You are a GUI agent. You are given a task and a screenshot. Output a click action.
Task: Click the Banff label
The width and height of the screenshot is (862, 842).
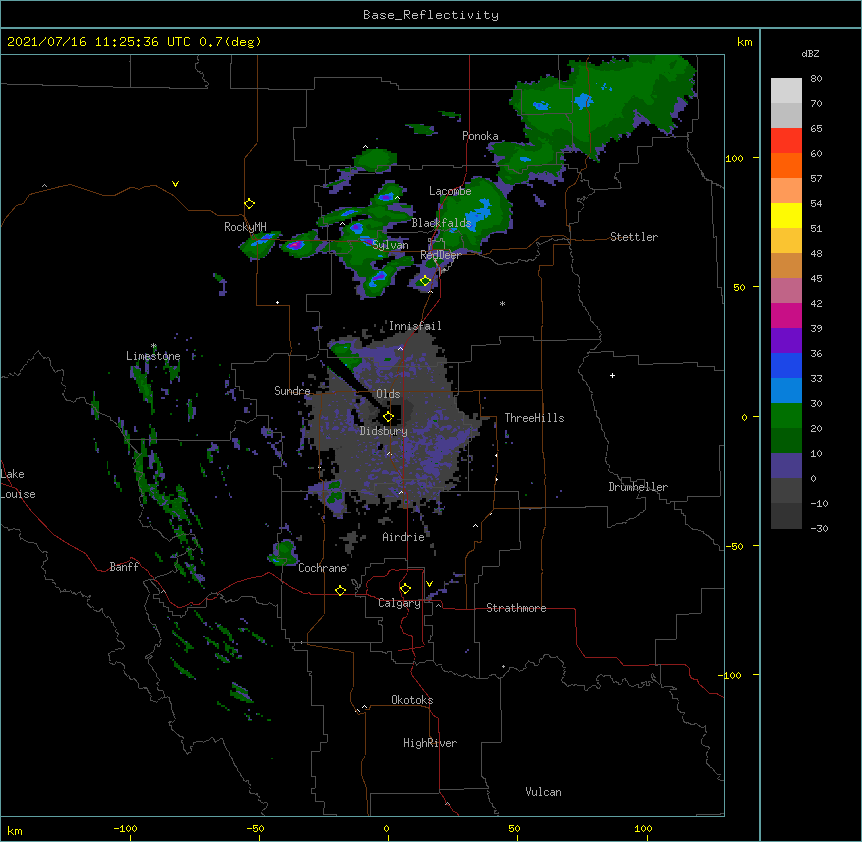(x=124, y=567)
